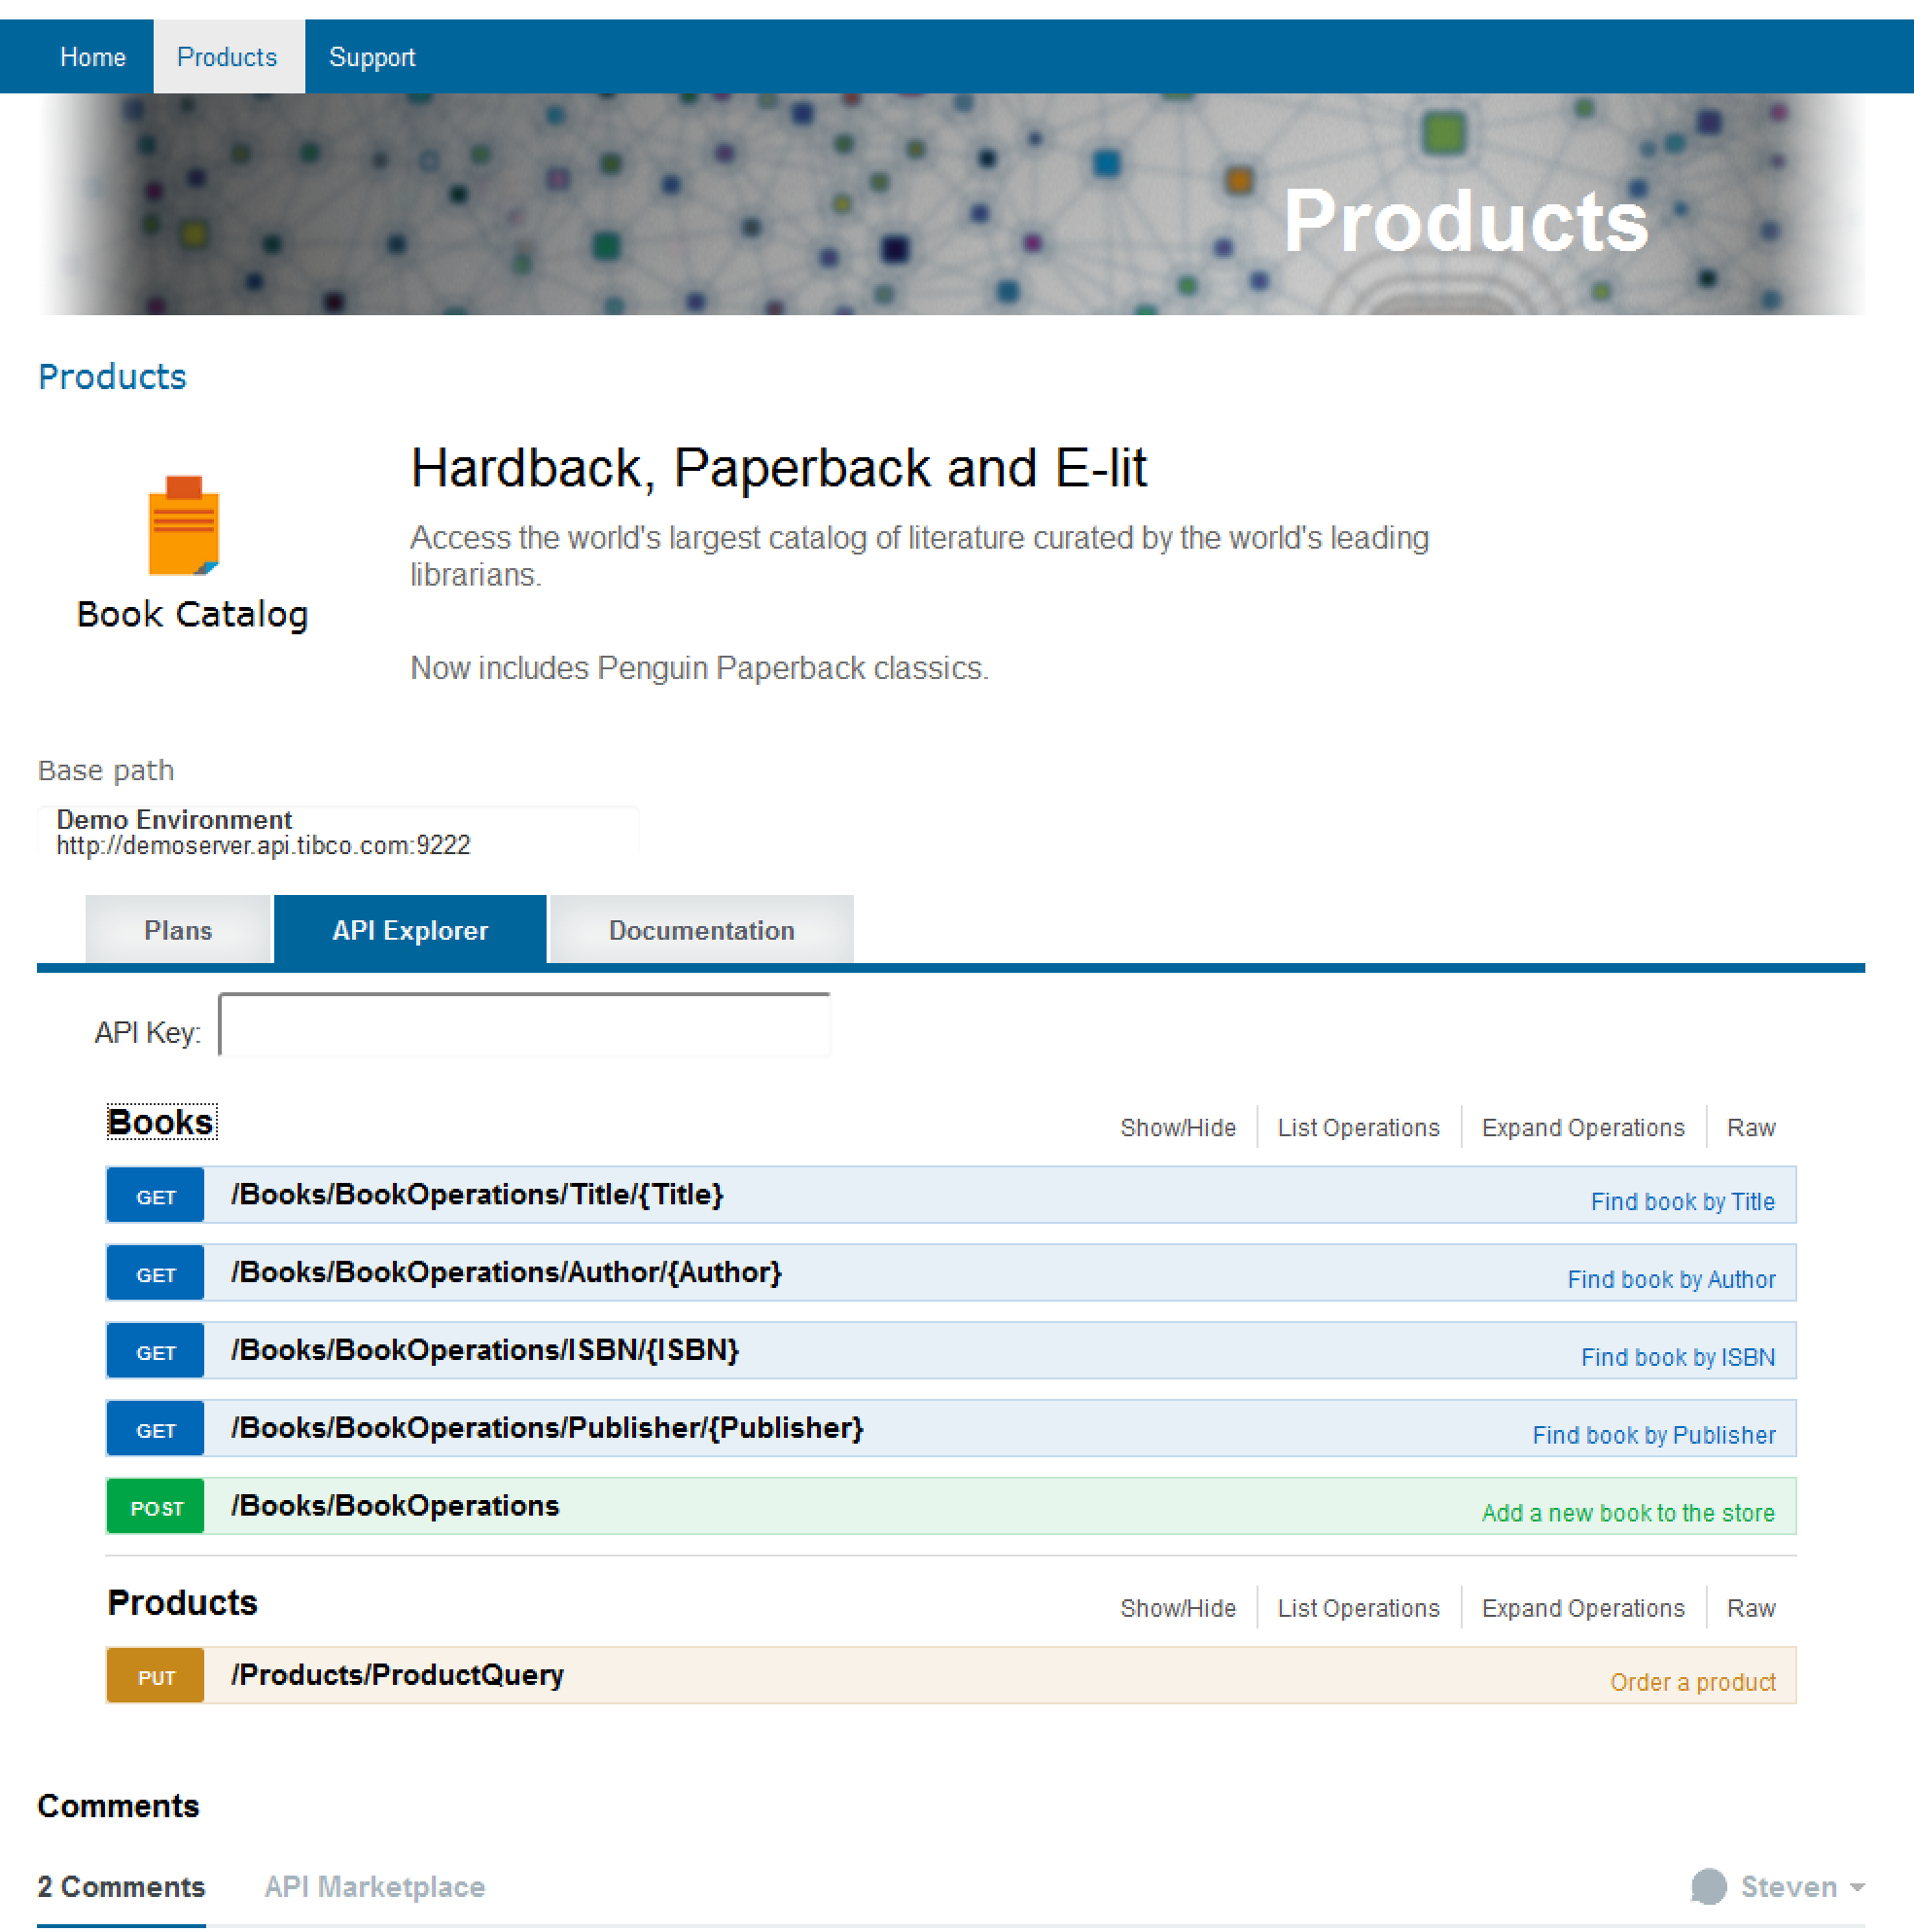Expand the POST /Books/BookOperations path
The image size is (1914, 1932).
pos(395,1506)
